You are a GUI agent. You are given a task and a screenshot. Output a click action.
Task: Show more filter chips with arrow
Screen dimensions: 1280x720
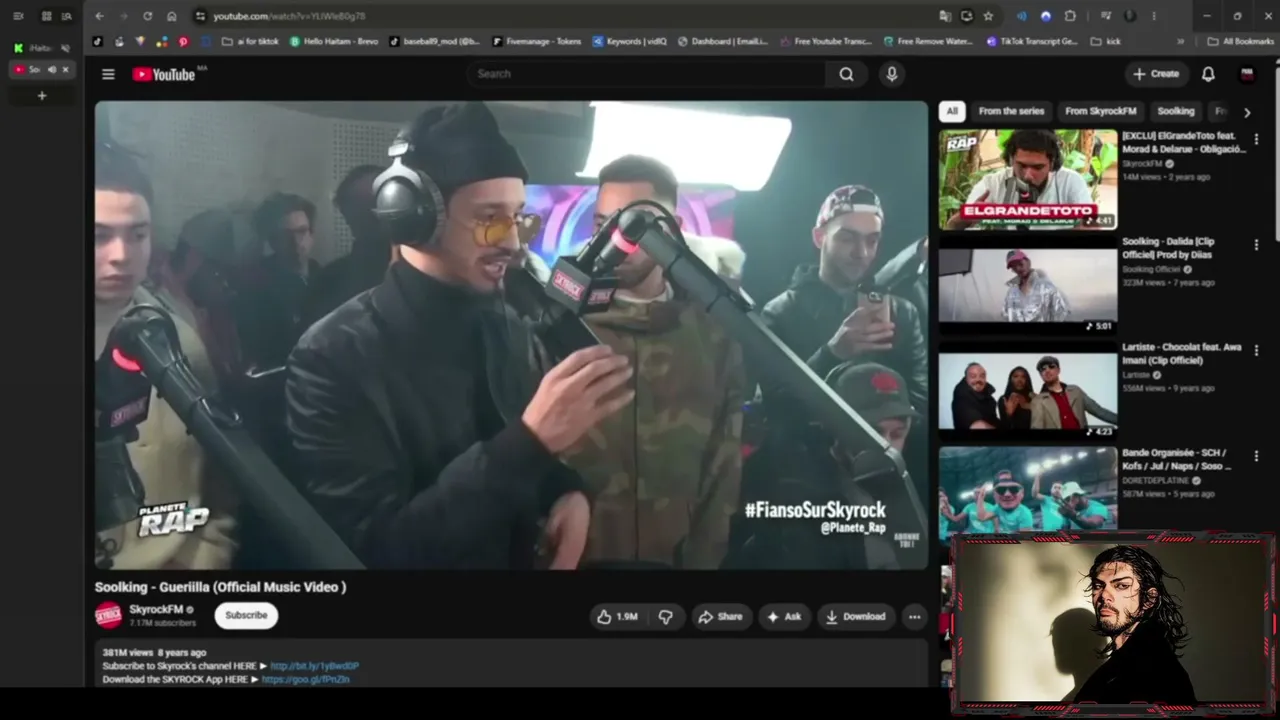point(1246,112)
